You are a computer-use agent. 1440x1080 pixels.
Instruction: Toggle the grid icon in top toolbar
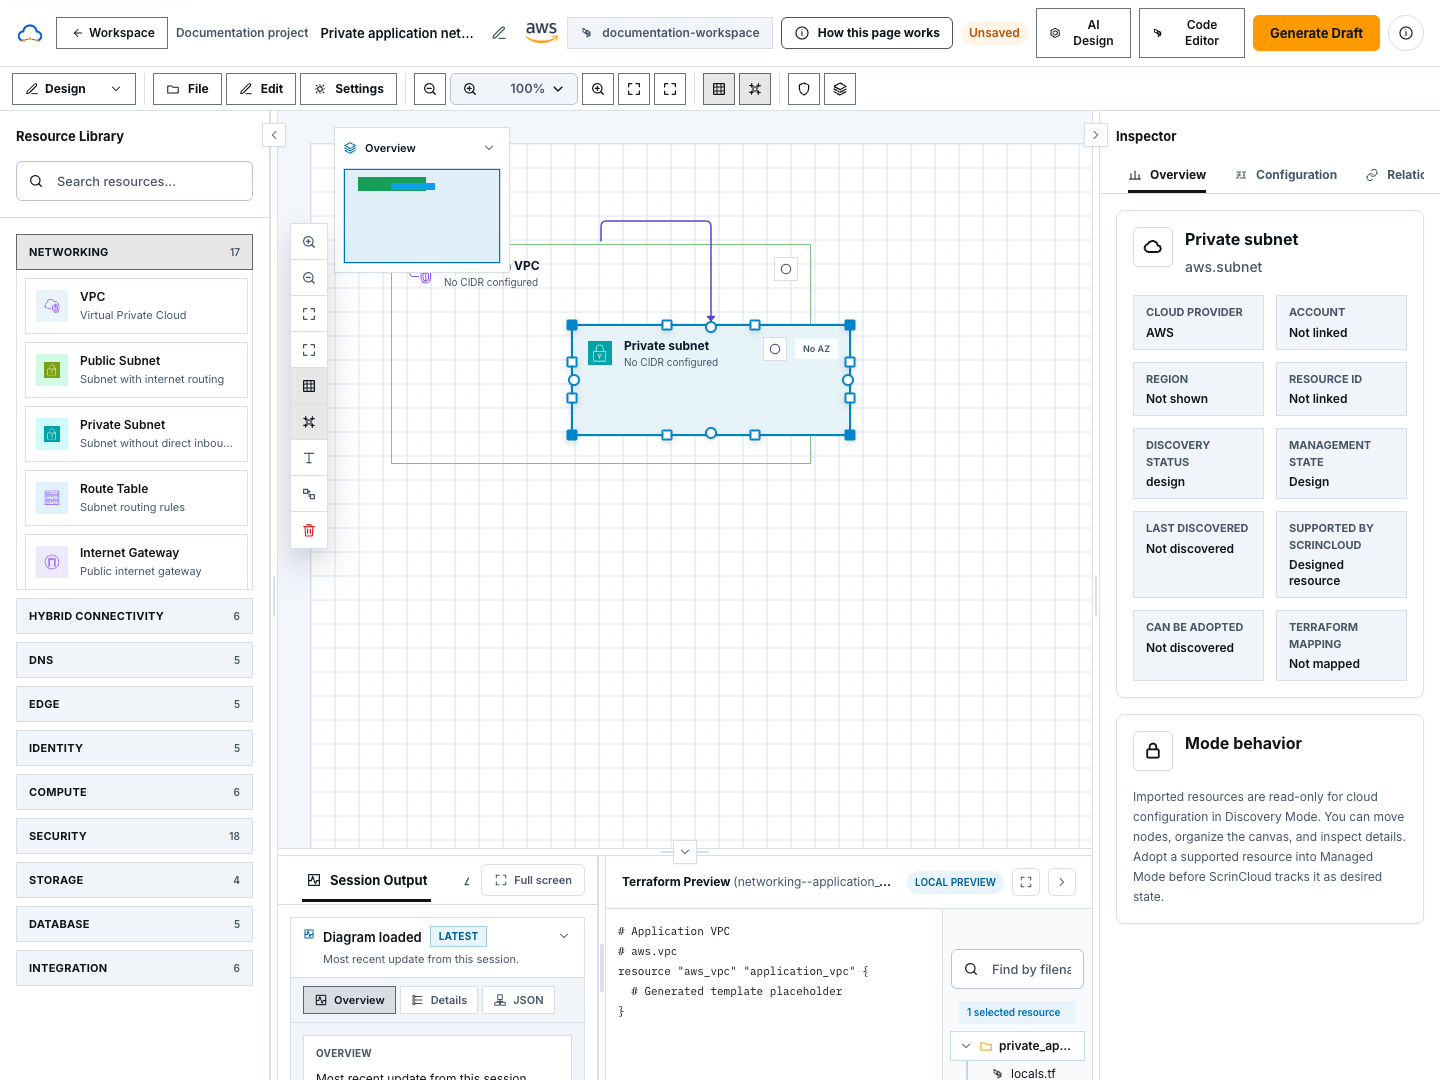click(x=719, y=89)
